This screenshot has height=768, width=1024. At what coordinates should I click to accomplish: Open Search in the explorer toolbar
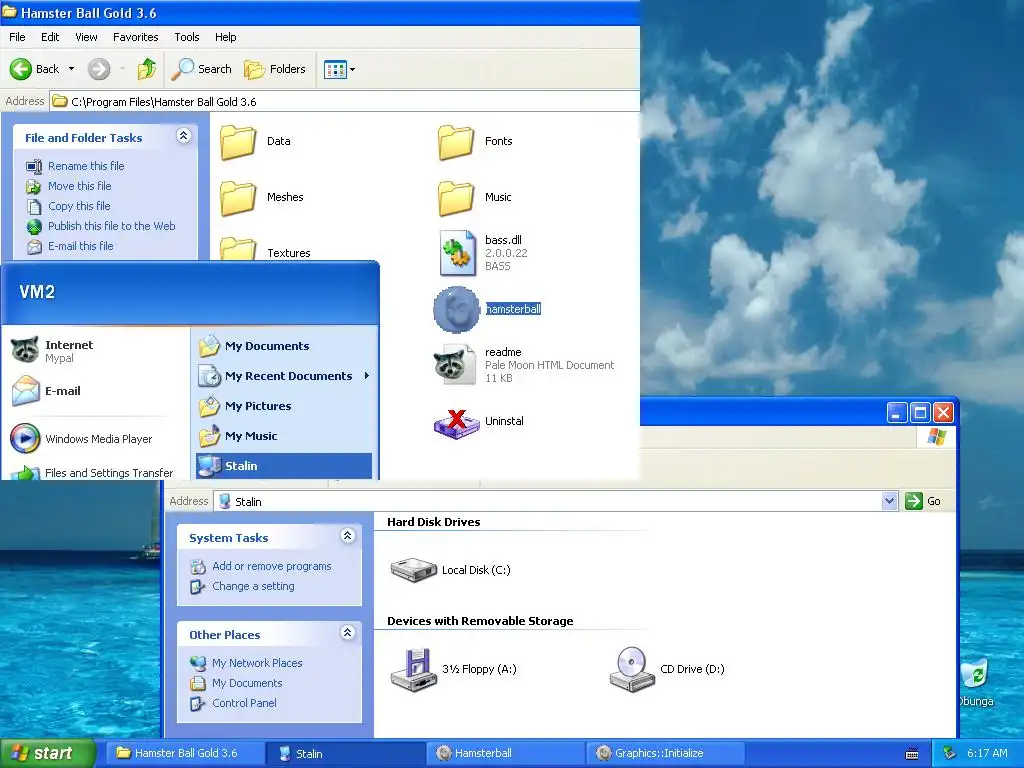tap(201, 69)
